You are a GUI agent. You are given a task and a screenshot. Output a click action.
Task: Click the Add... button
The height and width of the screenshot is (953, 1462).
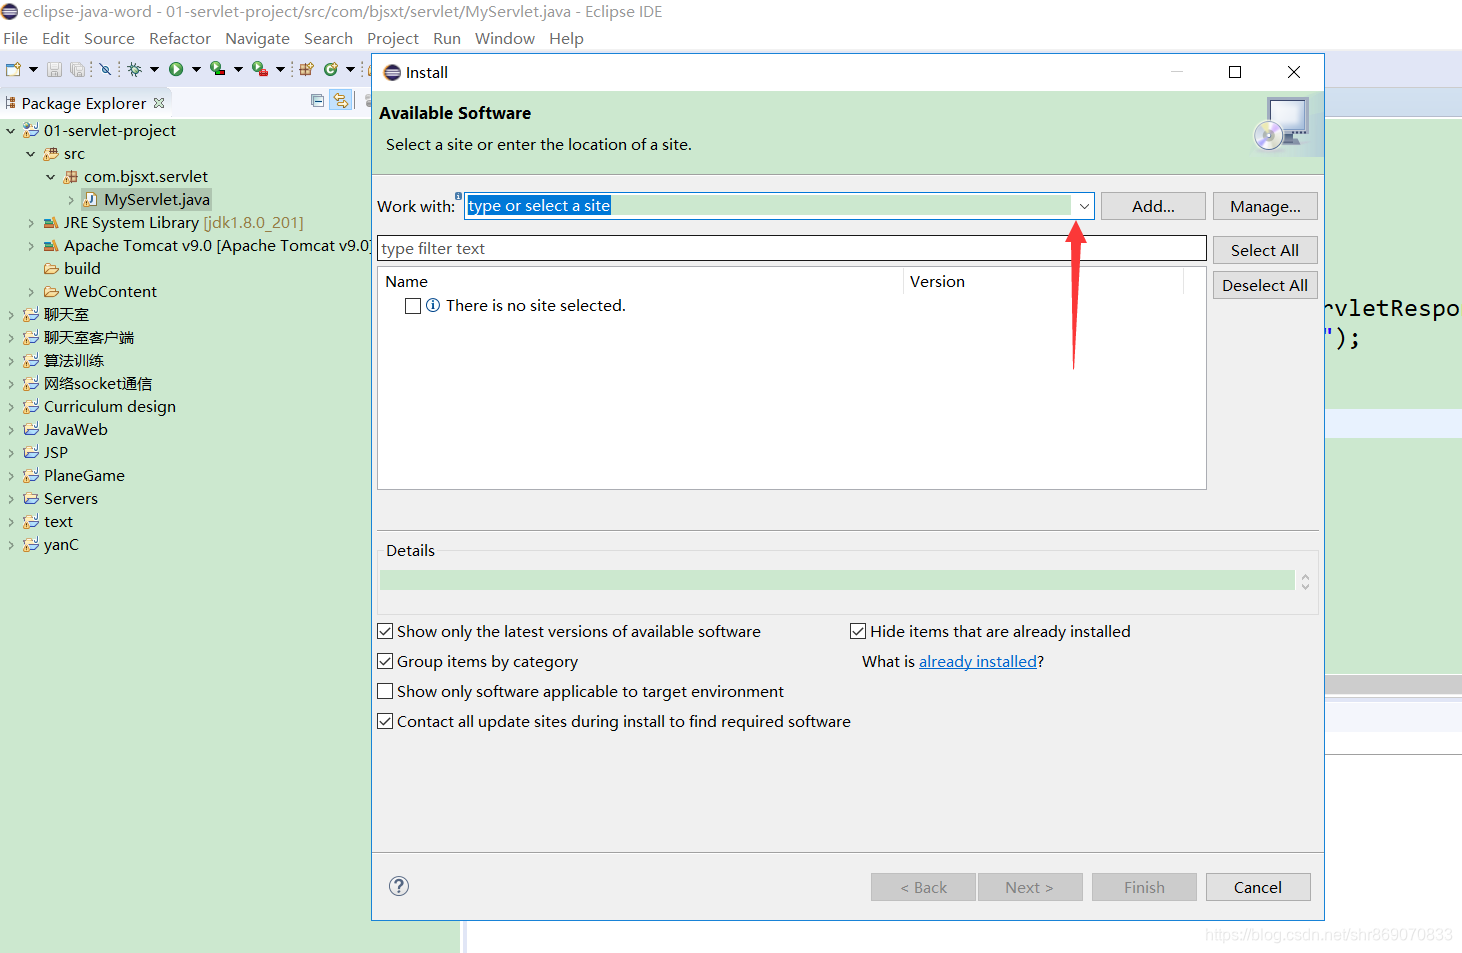pyautogui.click(x=1153, y=206)
